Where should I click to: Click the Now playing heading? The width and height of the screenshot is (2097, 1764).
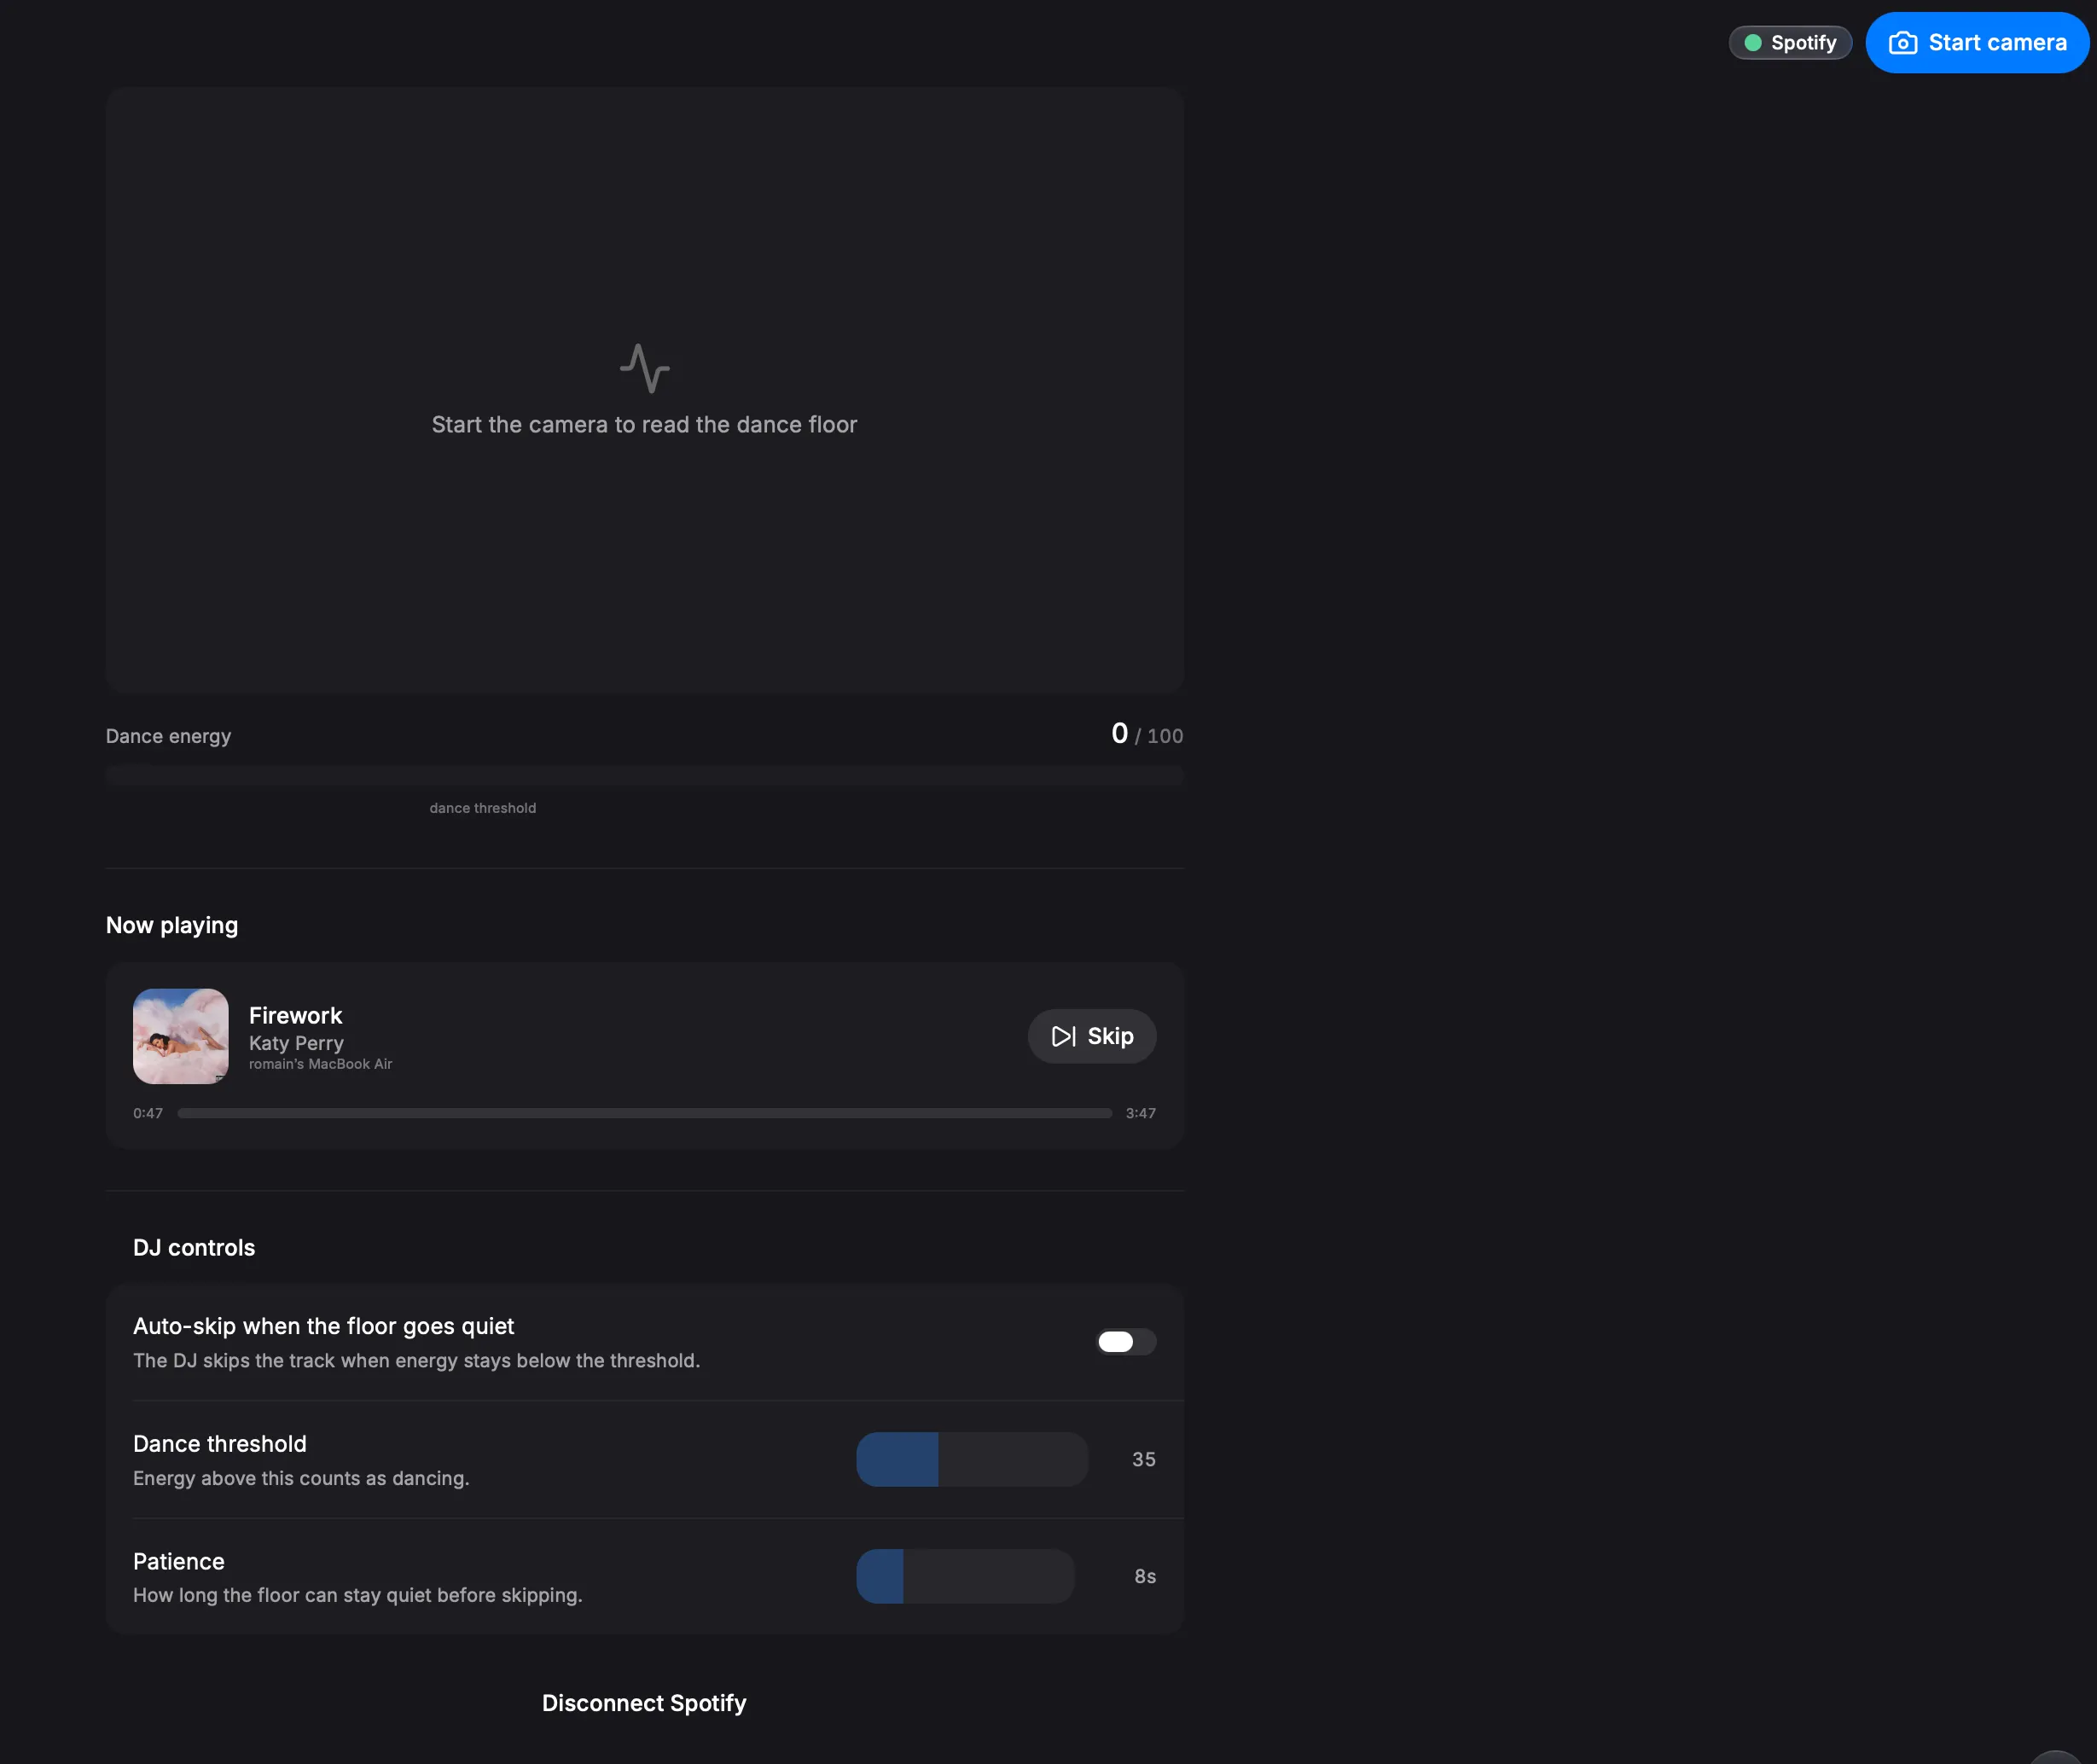172,925
